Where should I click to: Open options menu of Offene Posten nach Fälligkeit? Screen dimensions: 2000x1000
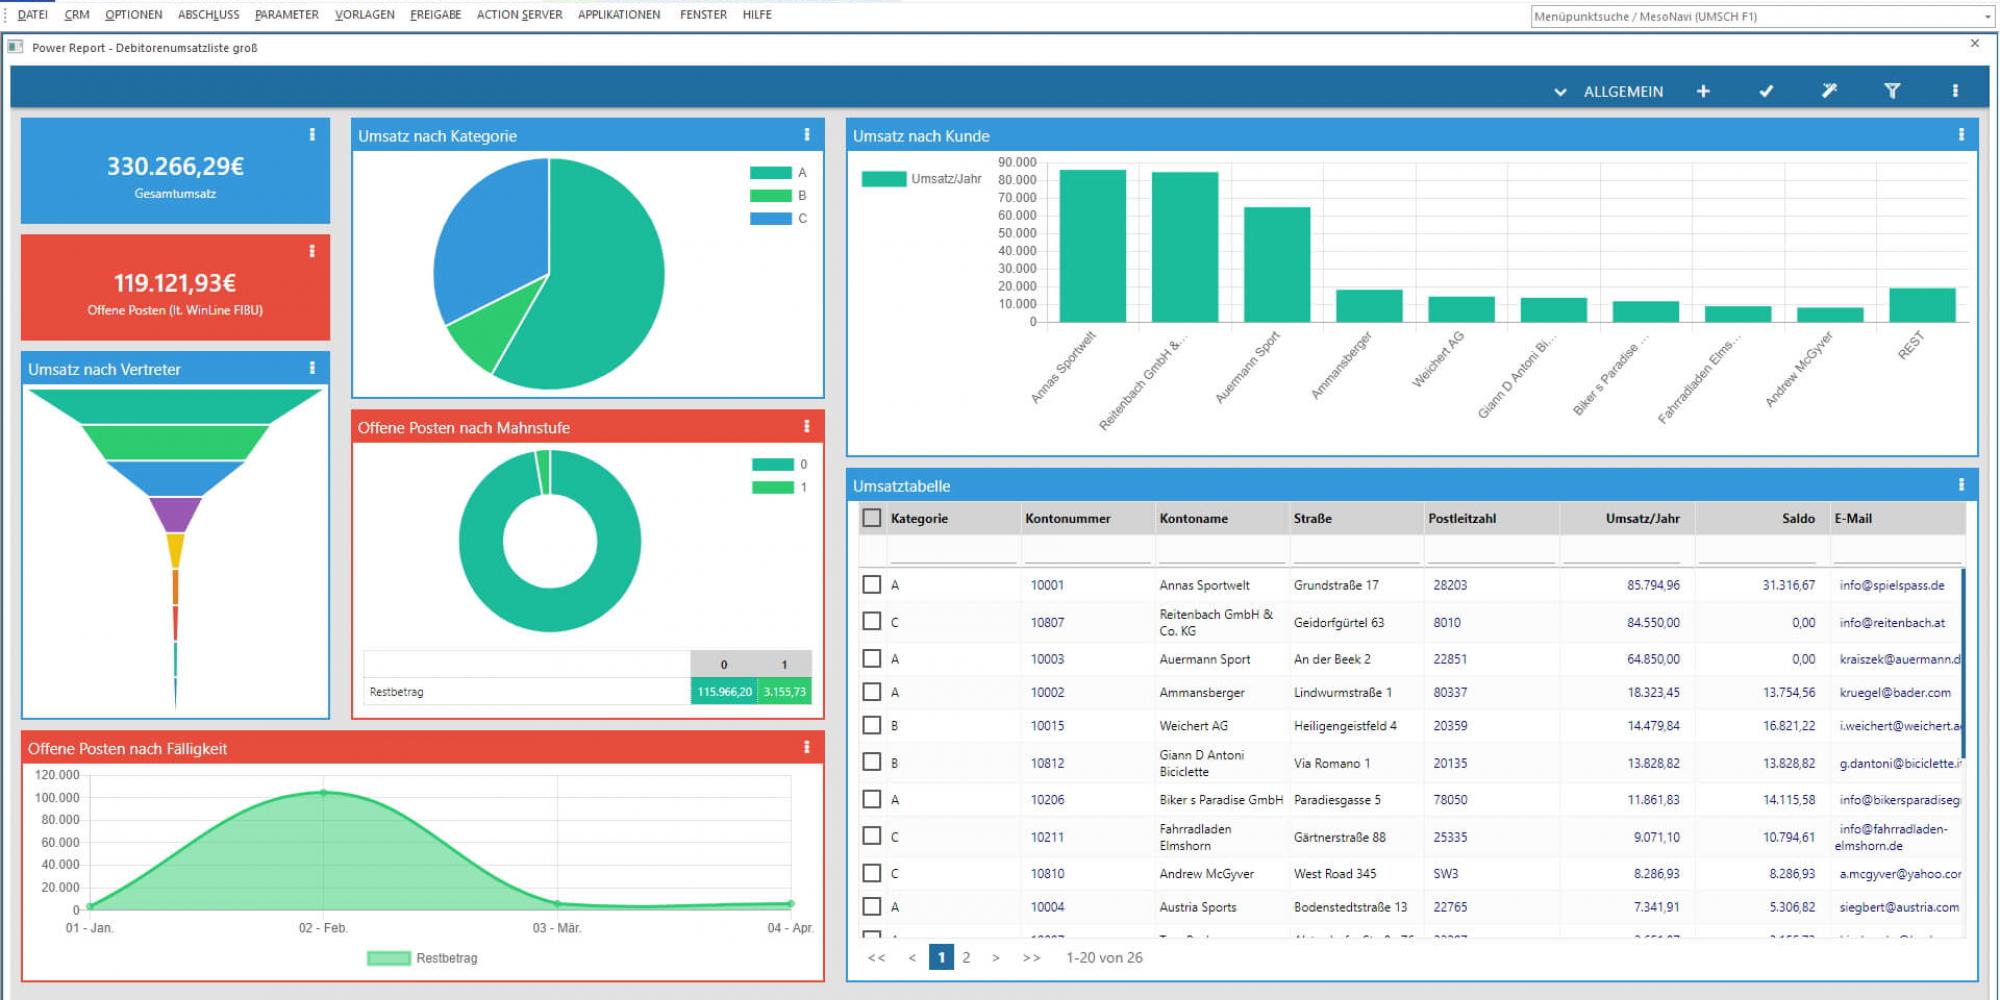point(807,747)
